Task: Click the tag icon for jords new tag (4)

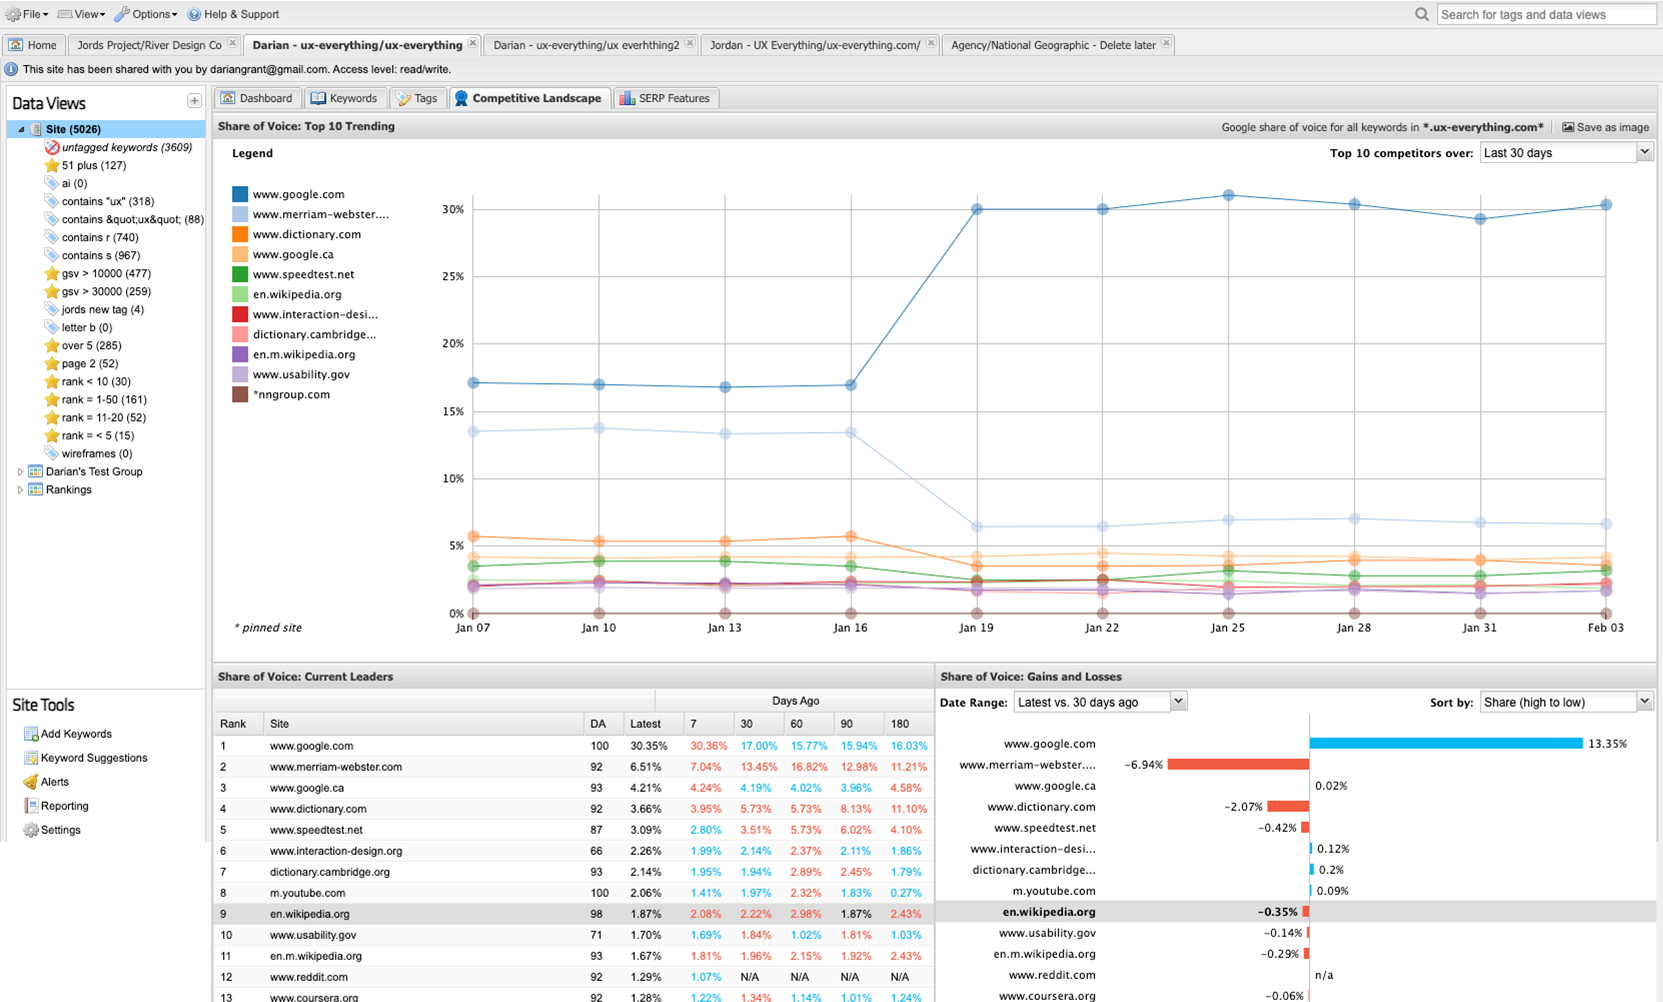Action: (x=52, y=309)
